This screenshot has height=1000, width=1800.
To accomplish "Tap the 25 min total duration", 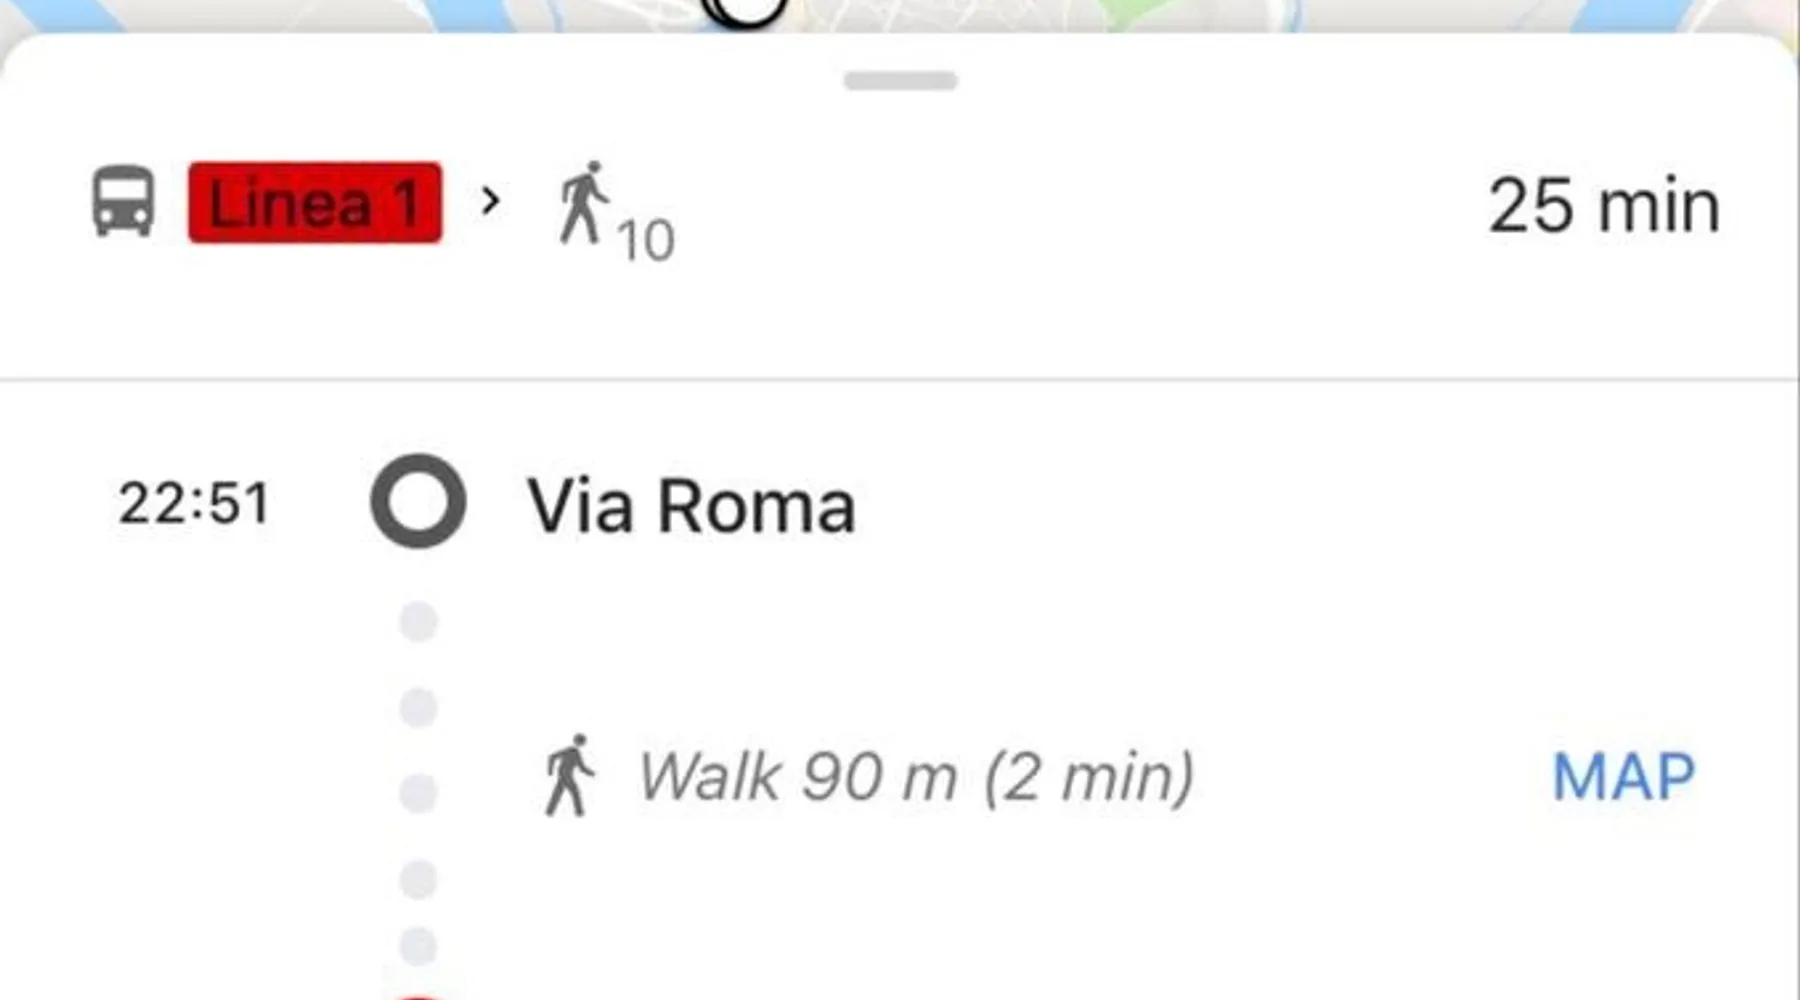I will click(1604, 207).
